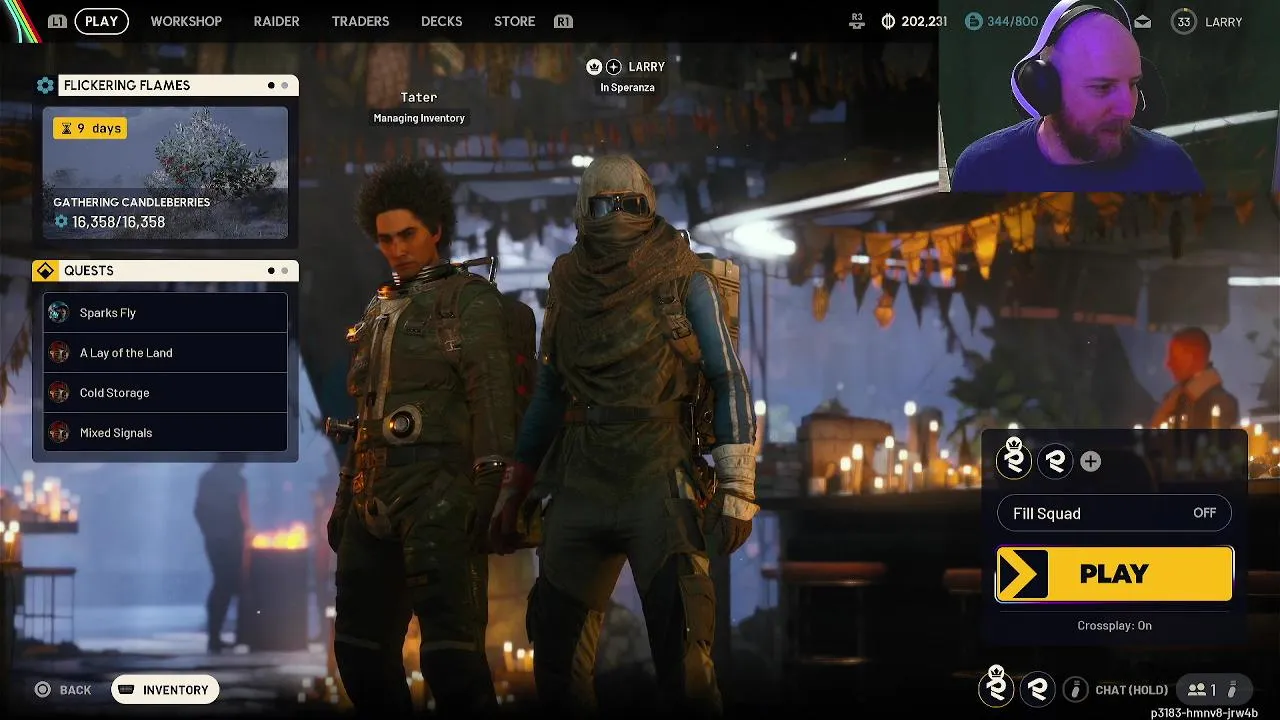Image resolution: width=1280 pixels, height=720 pixels.
Task: Select the A Lay of the Land quest
Action: pos(165,353)
